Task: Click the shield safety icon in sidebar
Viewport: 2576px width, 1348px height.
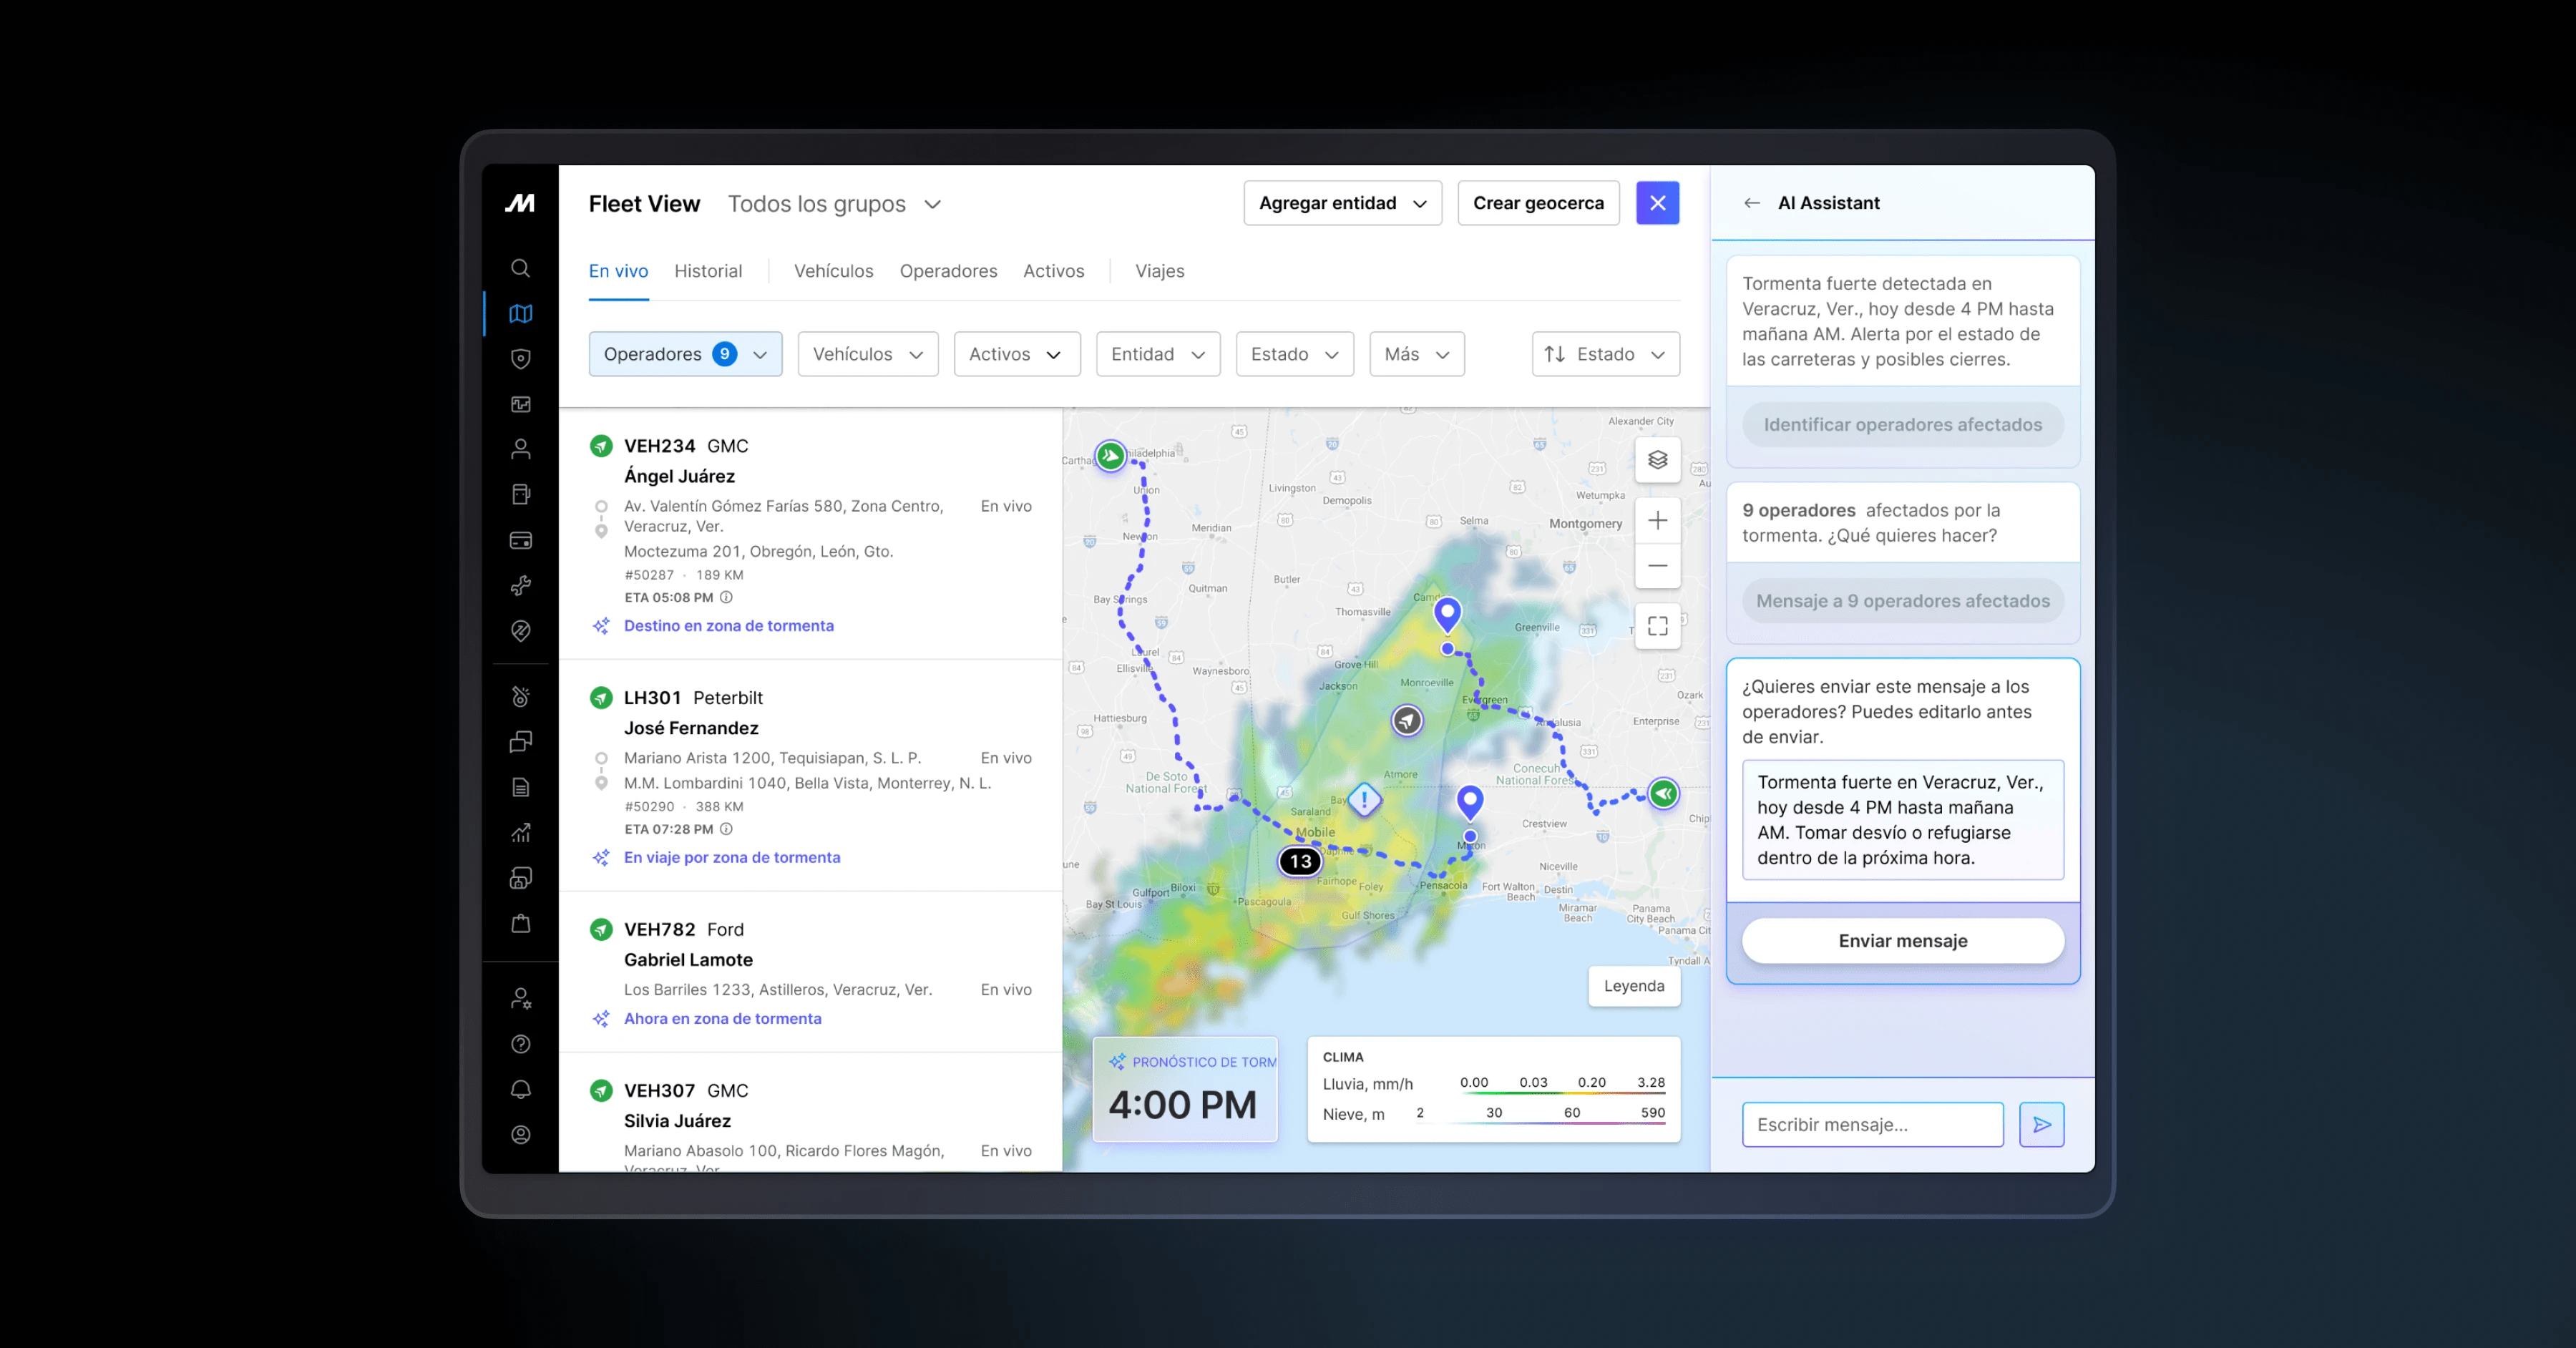Action: tap(520, 359)
